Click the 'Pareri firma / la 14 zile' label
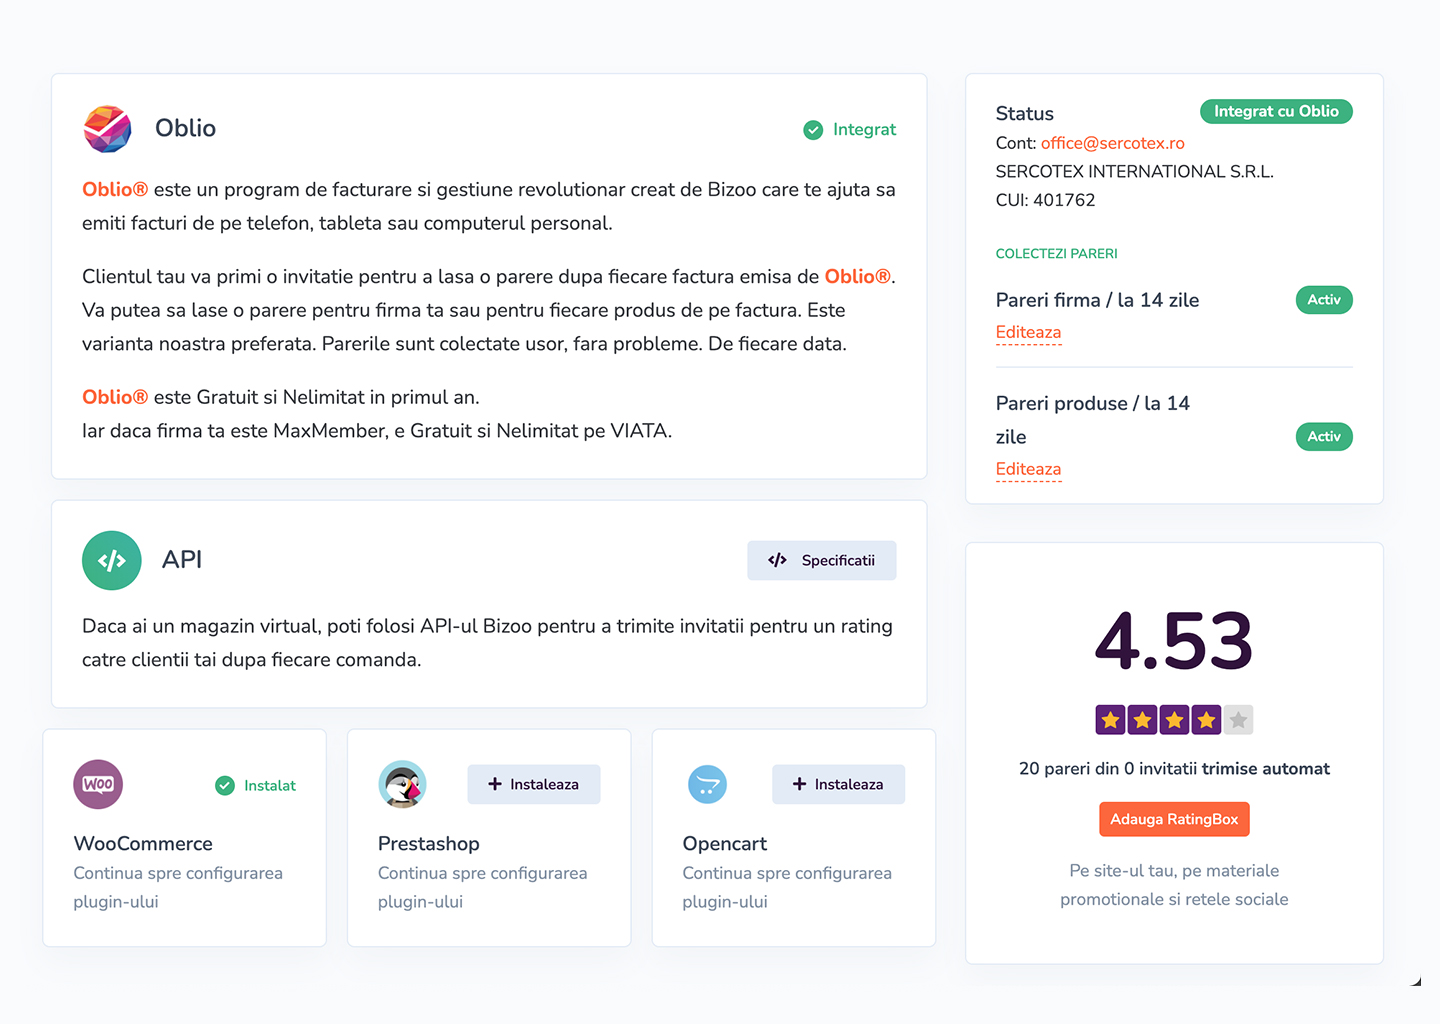The image size is (1440, 1024). [x=1097, y=300]
